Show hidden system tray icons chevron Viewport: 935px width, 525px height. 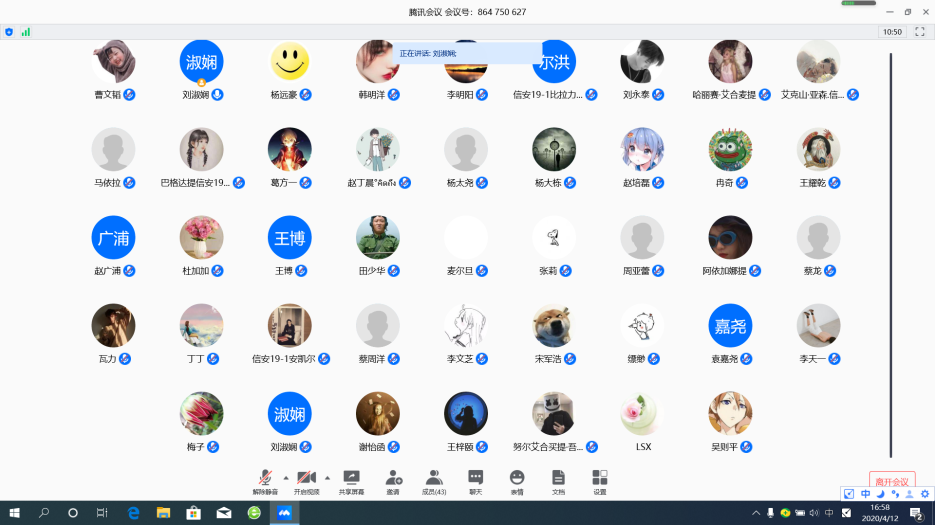756,513
